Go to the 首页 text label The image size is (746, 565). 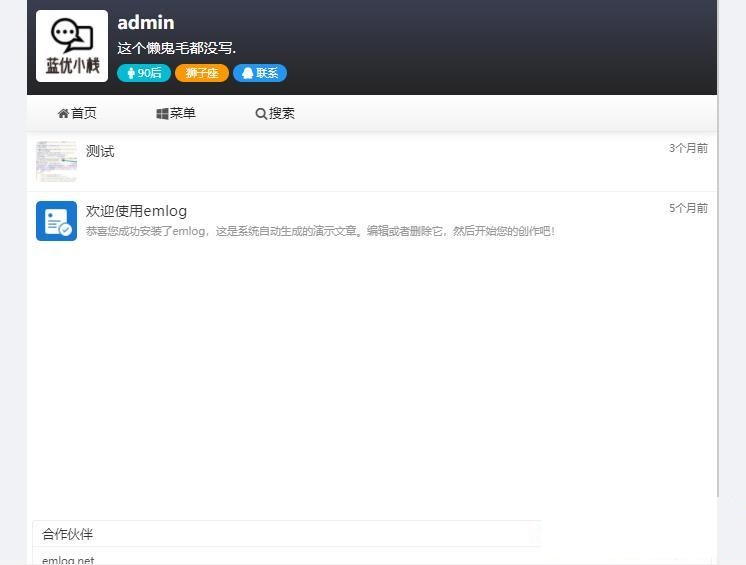pyautogui.click(x=84, y=114)
